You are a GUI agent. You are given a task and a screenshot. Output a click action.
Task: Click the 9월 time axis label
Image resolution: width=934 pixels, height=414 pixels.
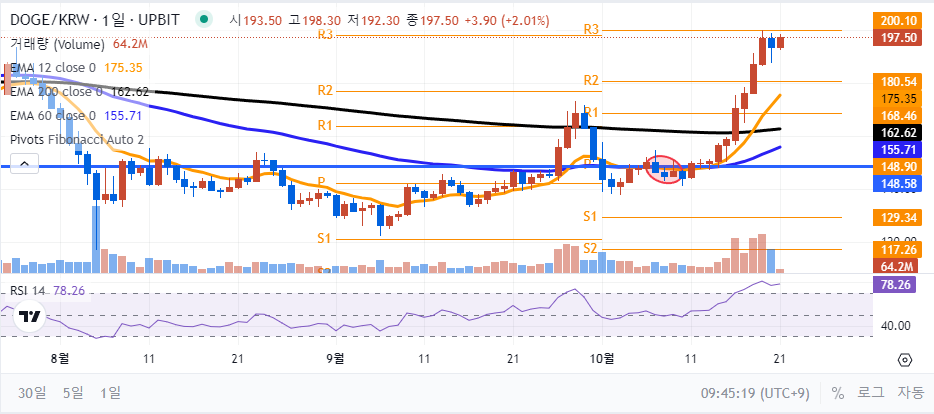(335, 359)
